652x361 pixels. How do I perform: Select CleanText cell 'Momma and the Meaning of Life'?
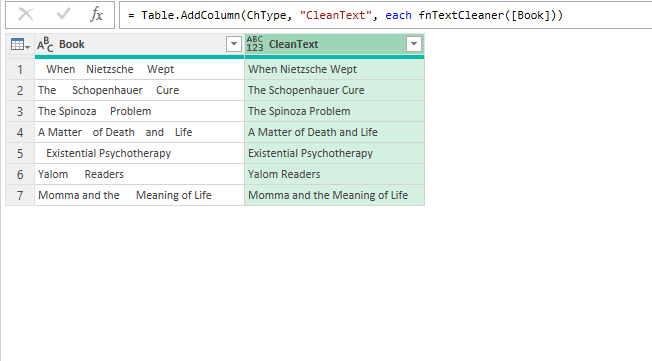pos(334,195)
